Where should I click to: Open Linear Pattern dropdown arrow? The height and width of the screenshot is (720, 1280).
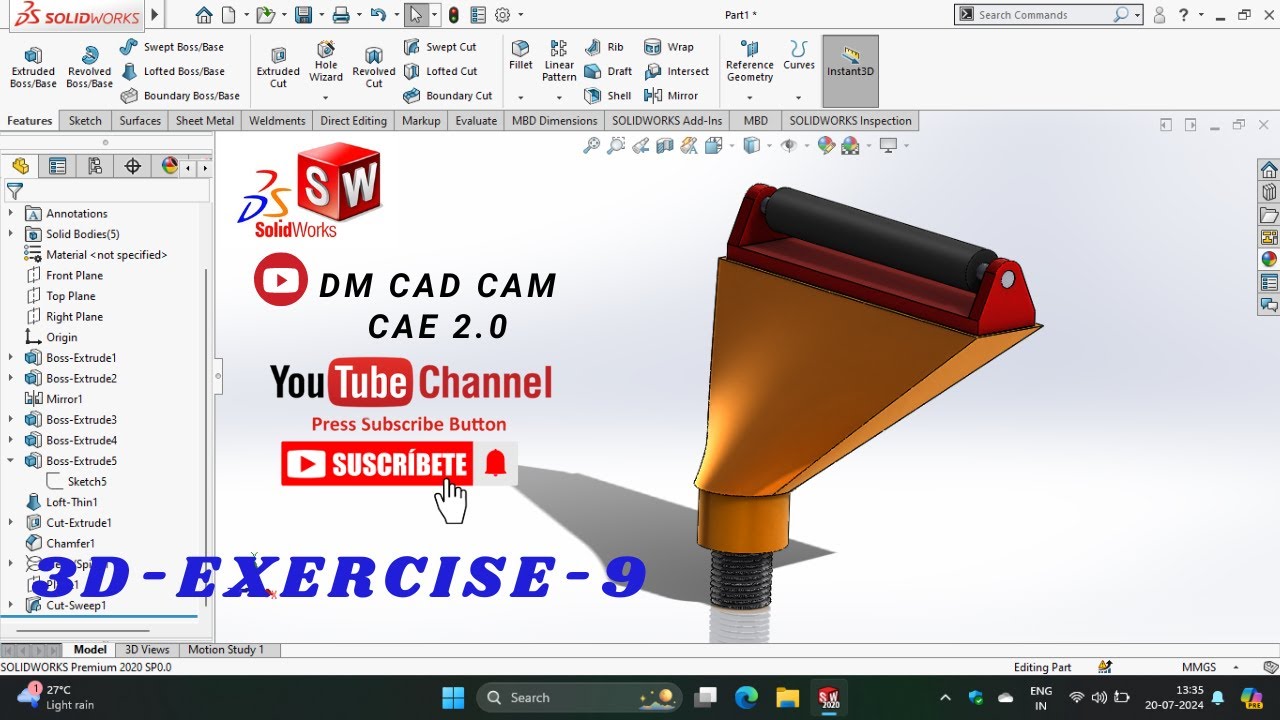click(559, 98)
